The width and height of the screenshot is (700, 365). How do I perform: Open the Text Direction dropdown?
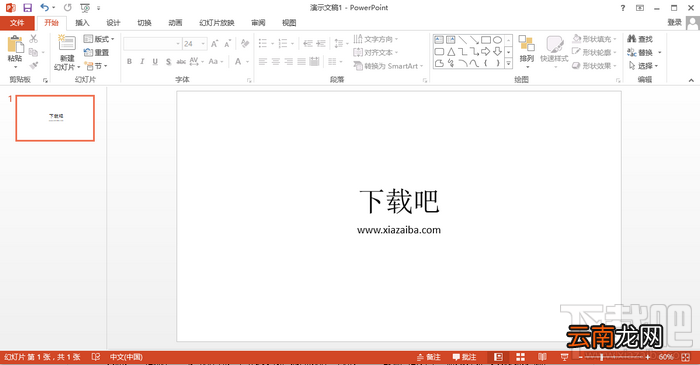point(375,39)
